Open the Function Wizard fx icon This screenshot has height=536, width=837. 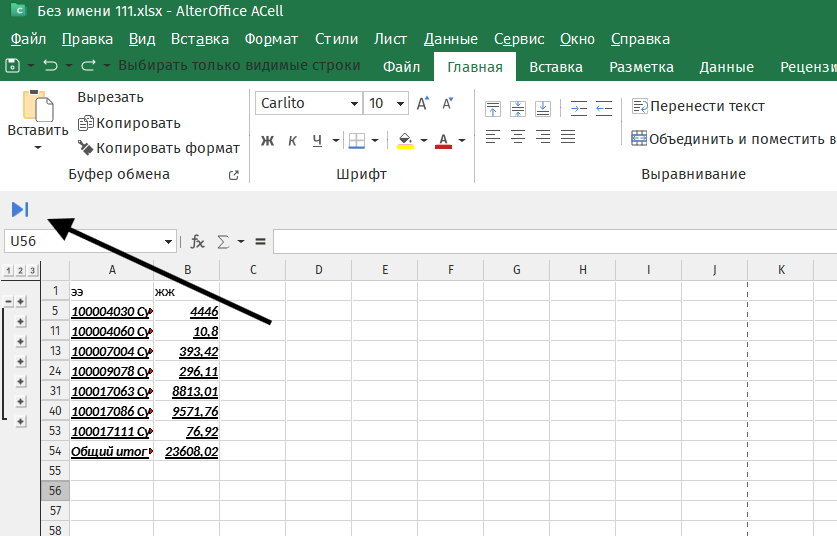tap(198, 241)
